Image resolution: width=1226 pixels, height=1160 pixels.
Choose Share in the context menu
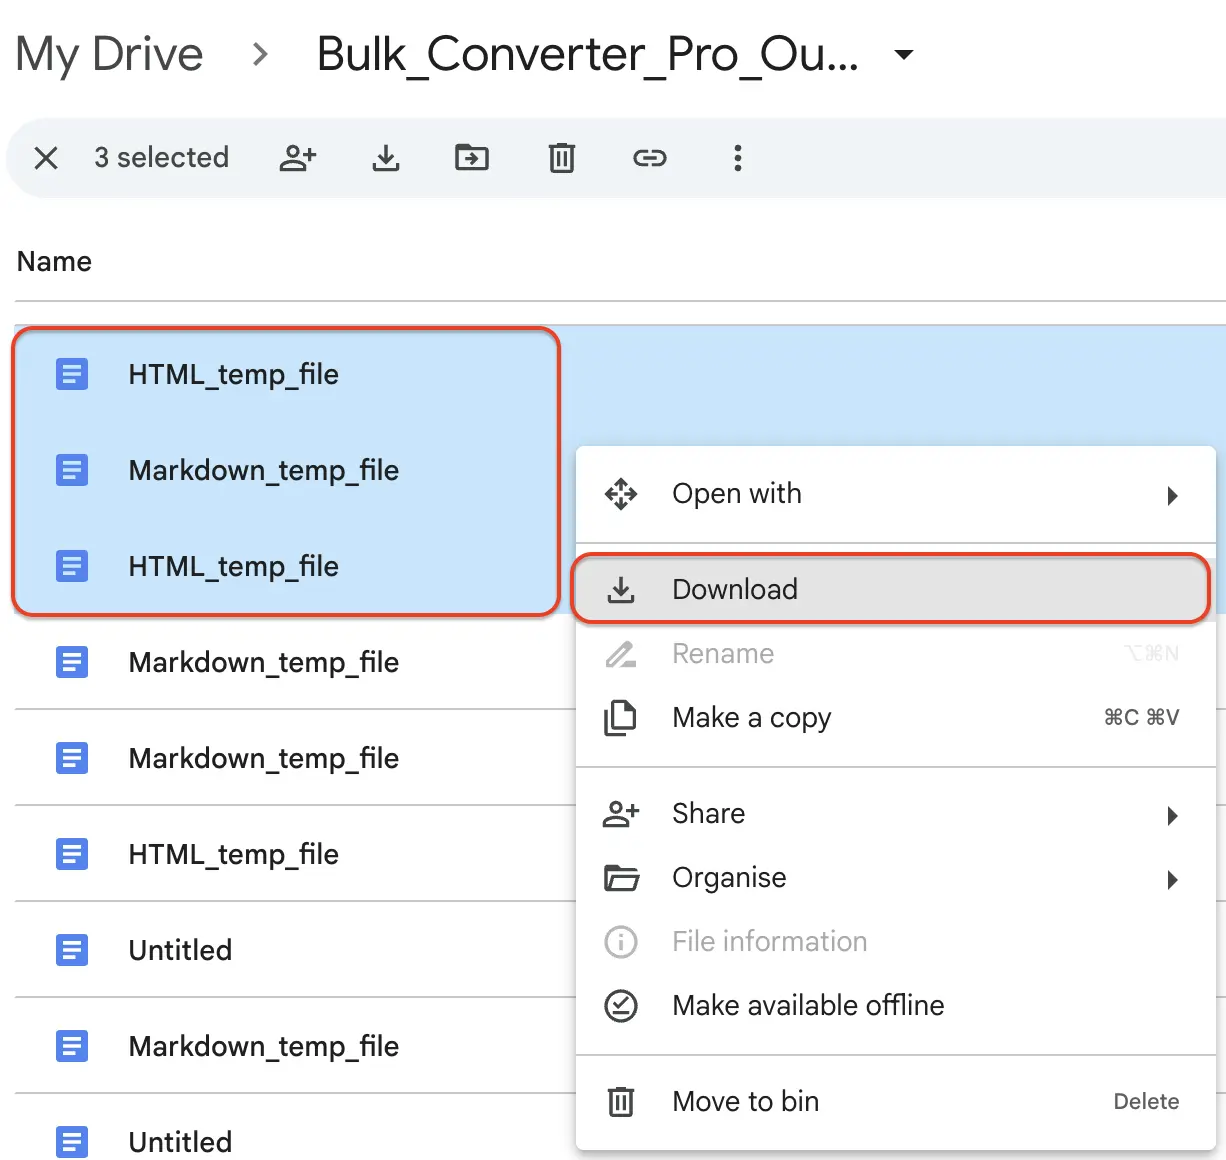coord(896,814)
